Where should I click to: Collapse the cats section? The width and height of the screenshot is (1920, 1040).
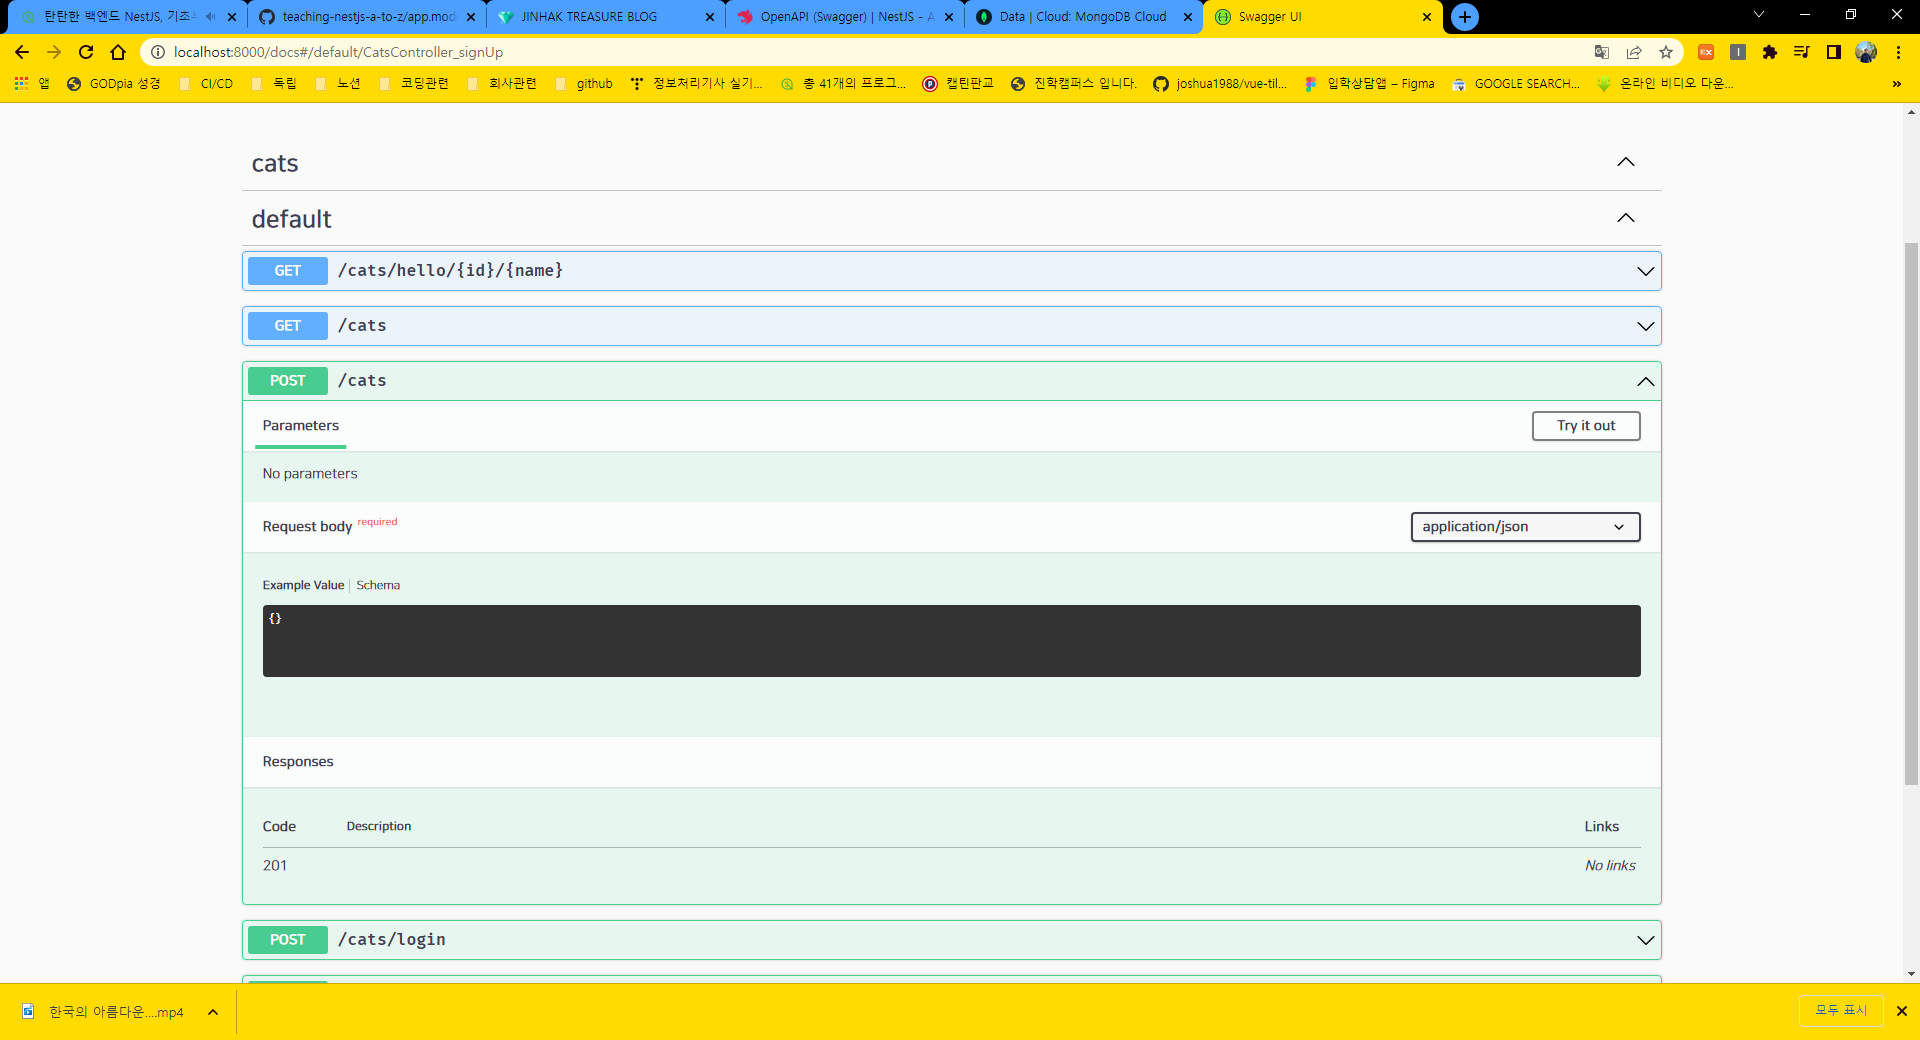coord(1626,162)
